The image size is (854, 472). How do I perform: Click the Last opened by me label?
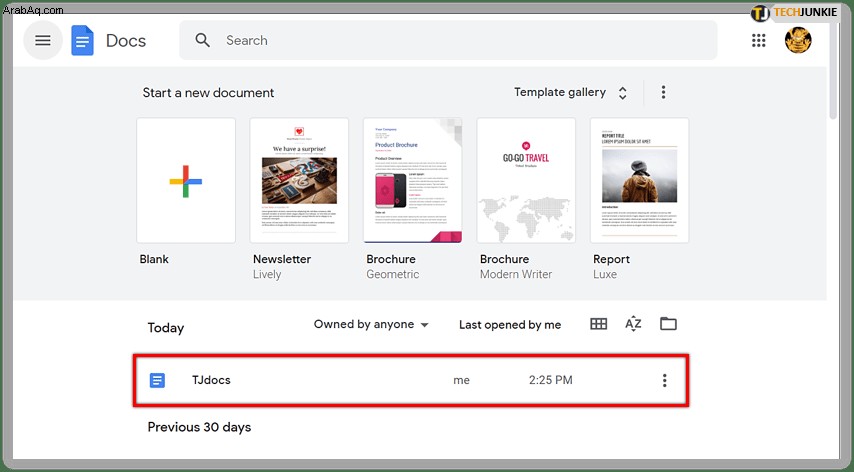510,325
